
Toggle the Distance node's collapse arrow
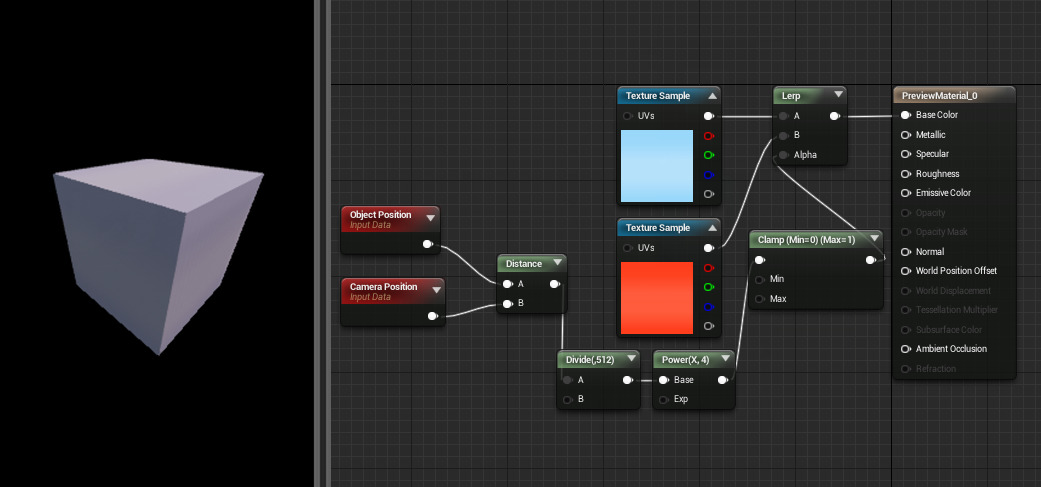[x=557, y=264]
